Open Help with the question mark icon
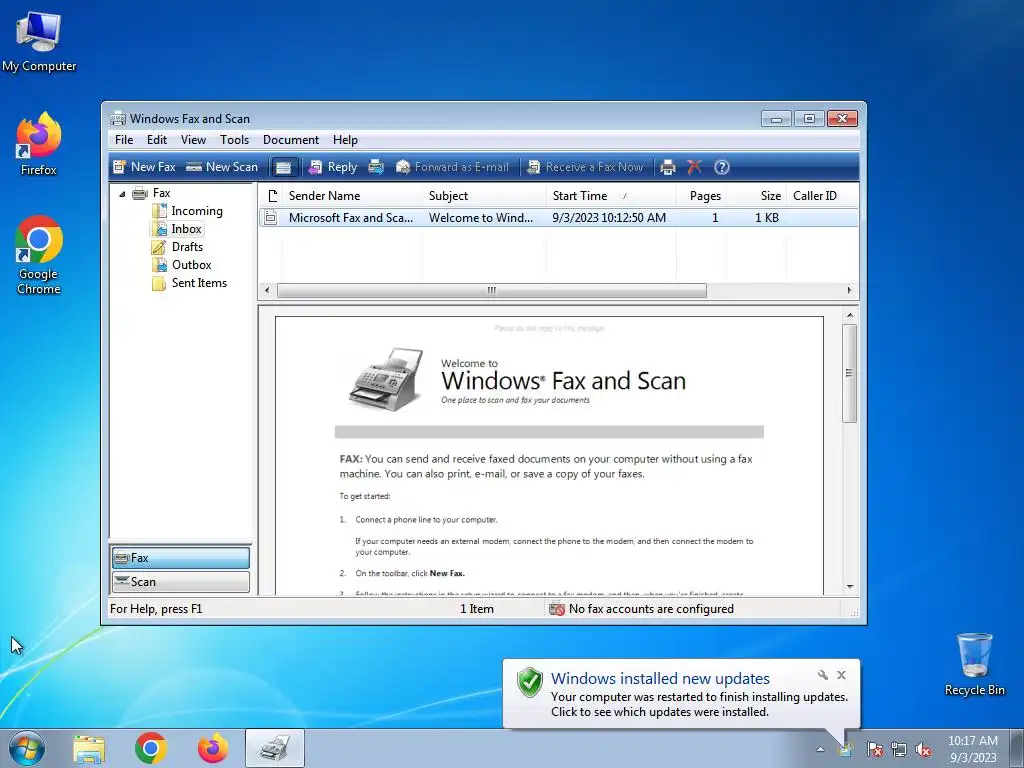 [722, 167]
